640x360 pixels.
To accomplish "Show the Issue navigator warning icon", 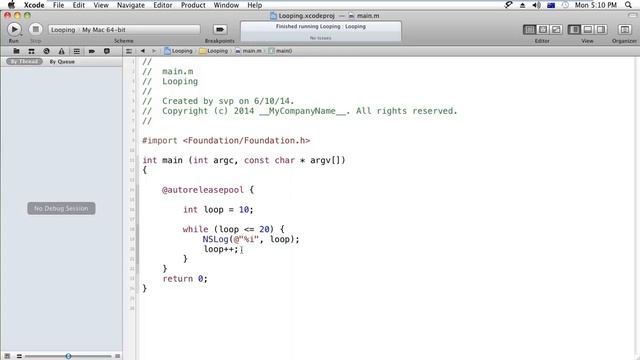I will point(61,51).
